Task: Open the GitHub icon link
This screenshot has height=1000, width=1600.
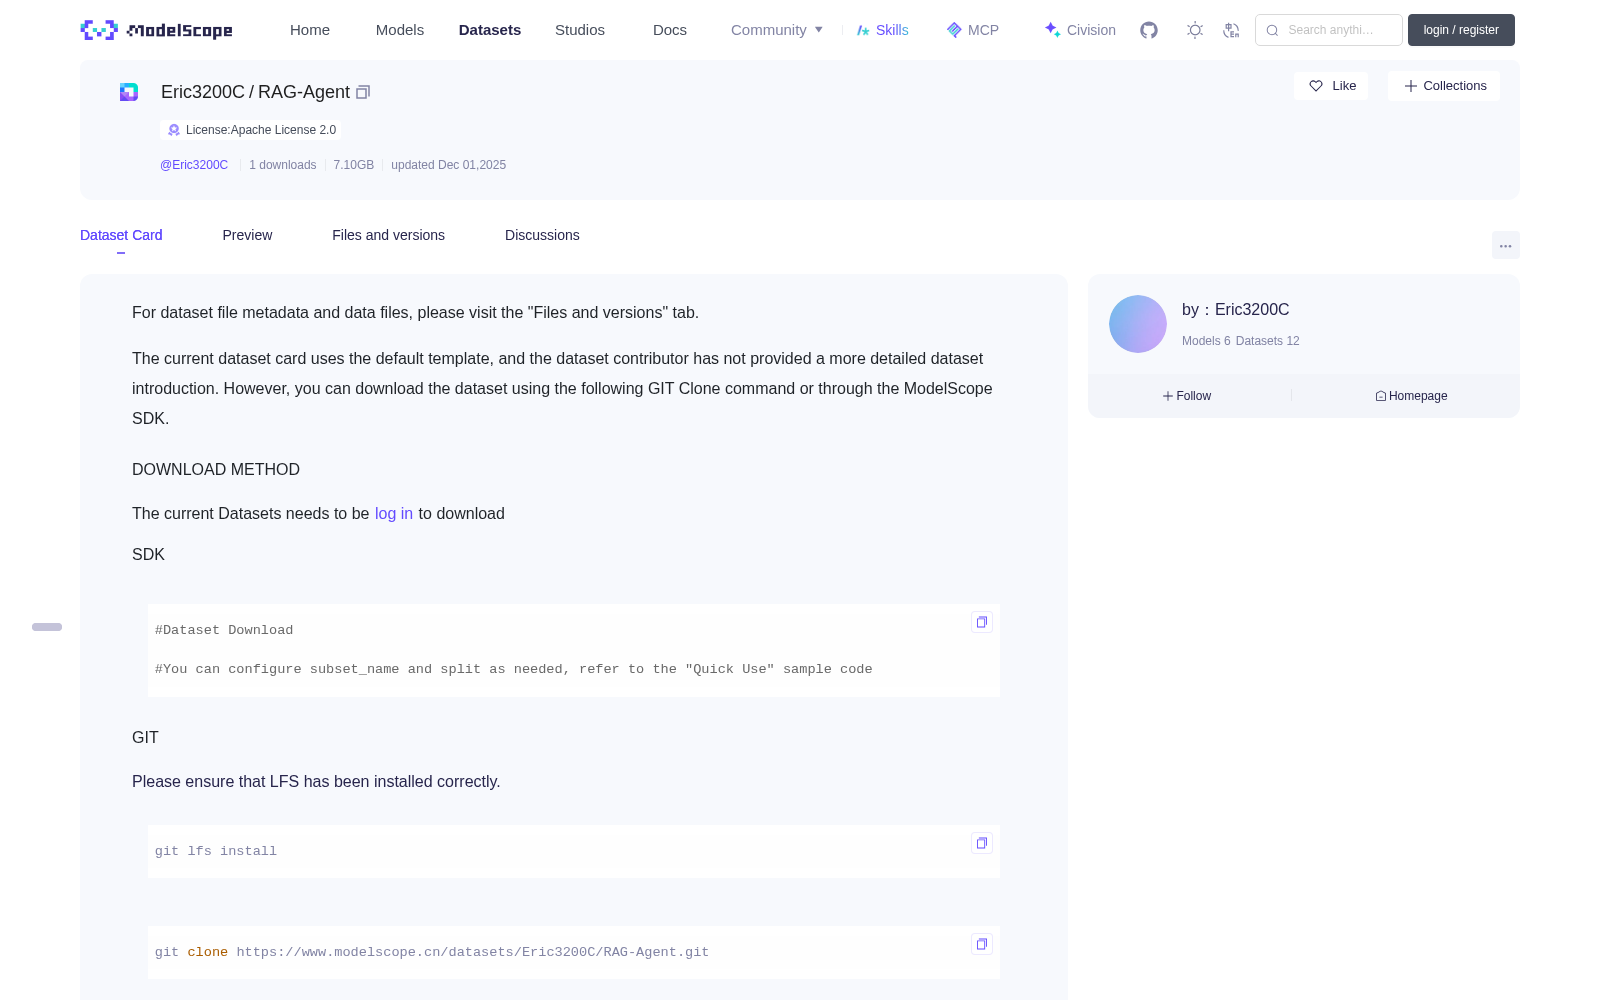Action: [1149, 30]
